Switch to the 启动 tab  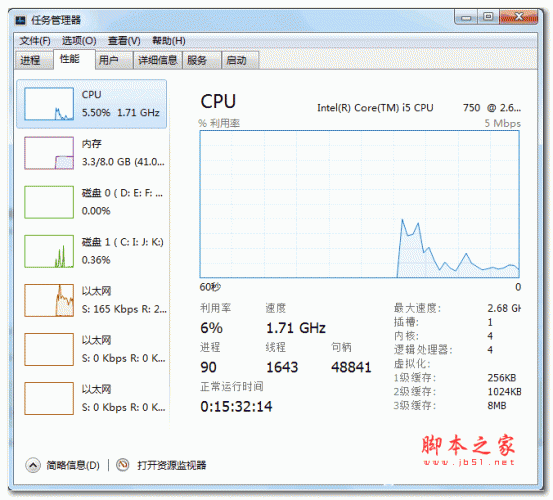[240, 60]
